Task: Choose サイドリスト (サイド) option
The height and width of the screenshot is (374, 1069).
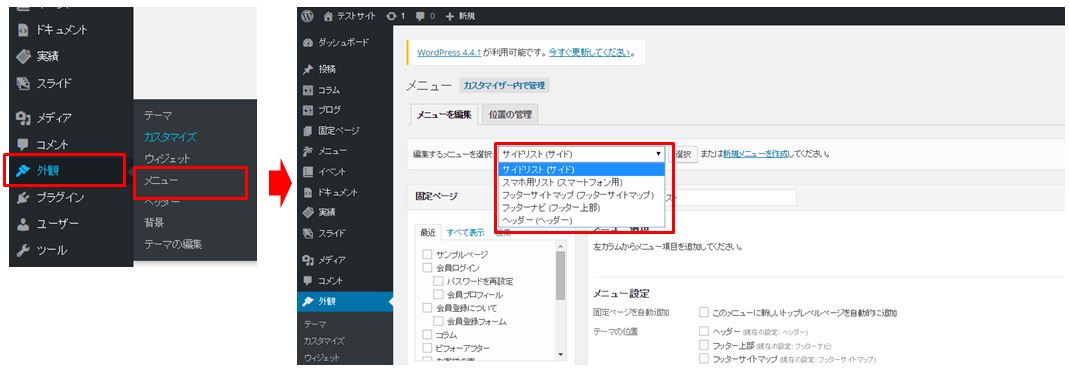Action: pos(582,169)
